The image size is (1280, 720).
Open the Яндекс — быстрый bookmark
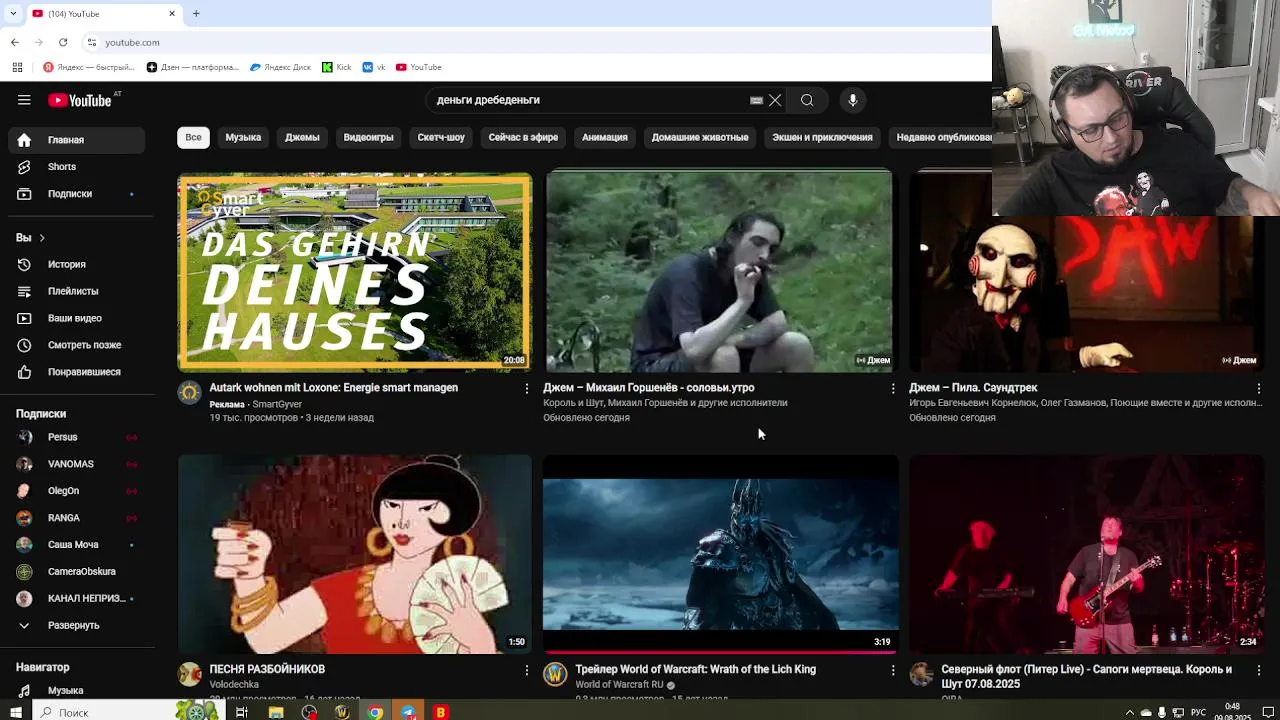[89, 67]
